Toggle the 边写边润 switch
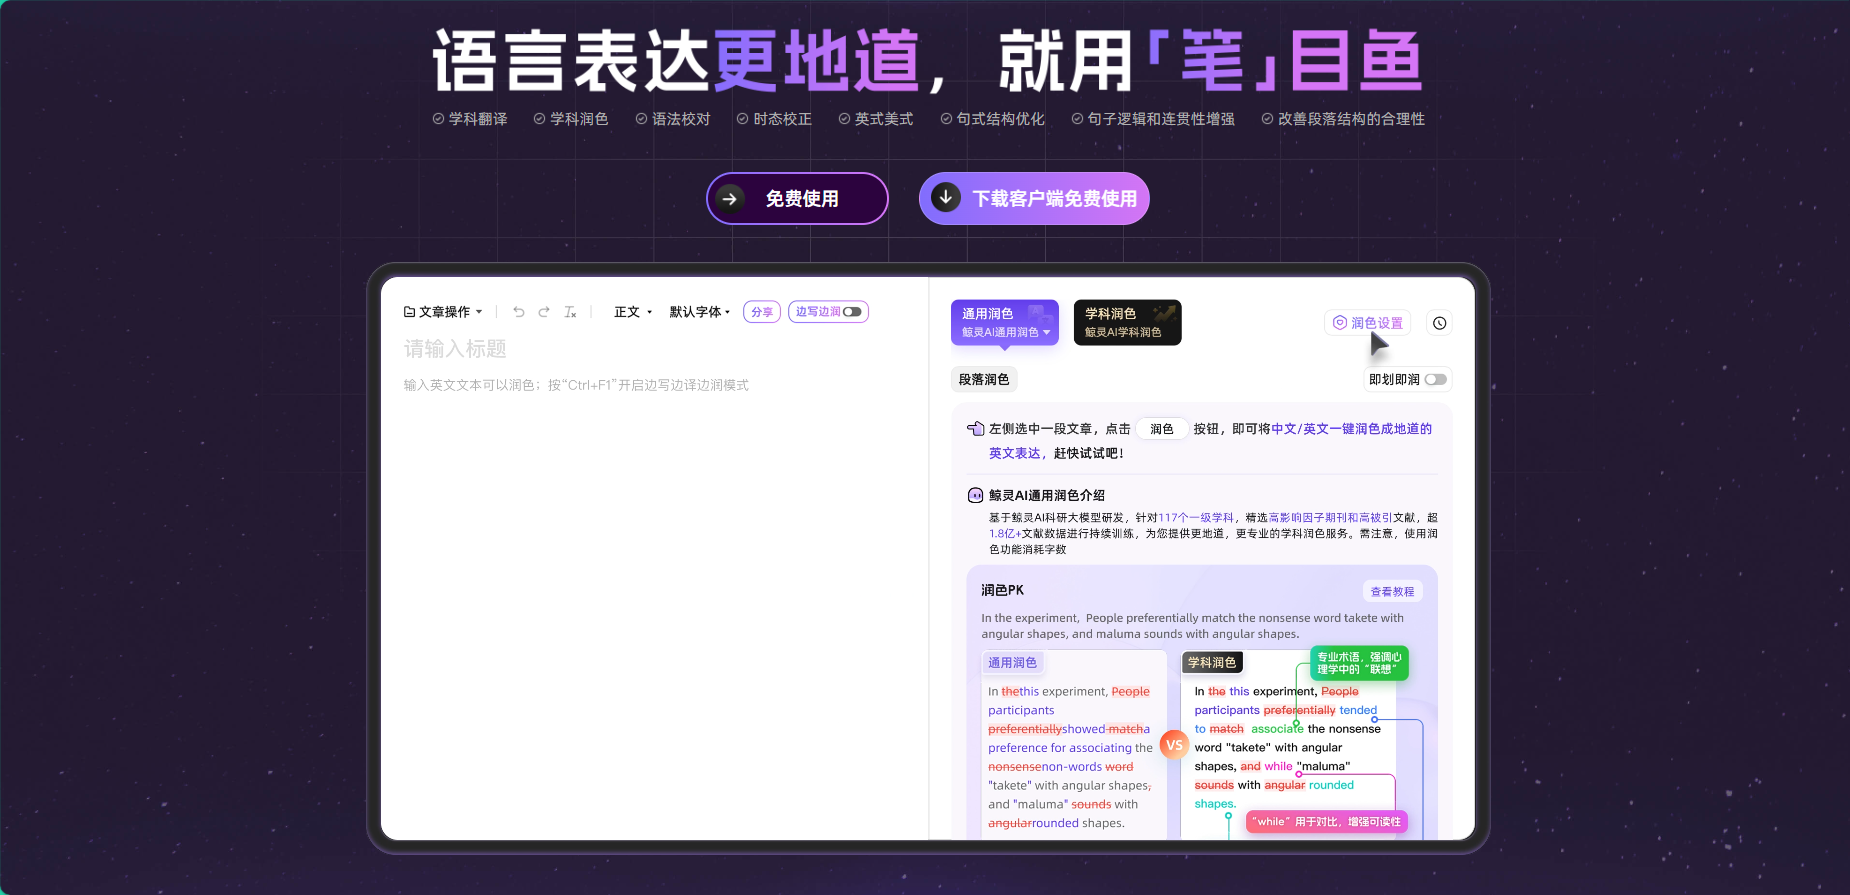This screenshot has height=895, width=1850. tap(852, 312)
